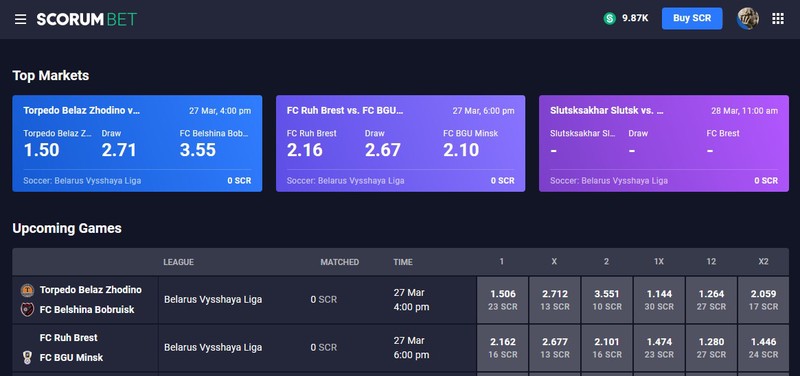The image size is (800, 376).
Task: Select 2.712 draw odds for Torpedo match
Action: coord(555,299)
